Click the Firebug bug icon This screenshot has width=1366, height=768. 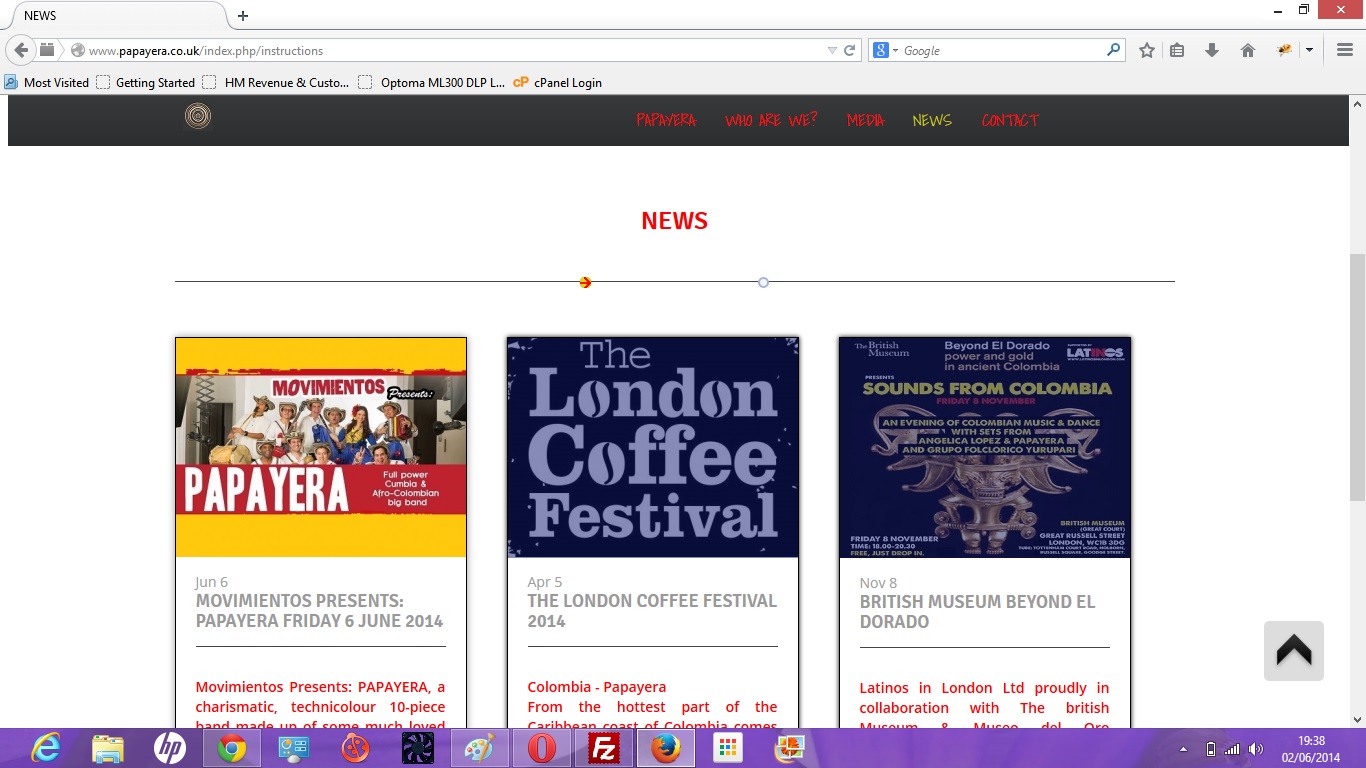click(x=1285, y=50)
